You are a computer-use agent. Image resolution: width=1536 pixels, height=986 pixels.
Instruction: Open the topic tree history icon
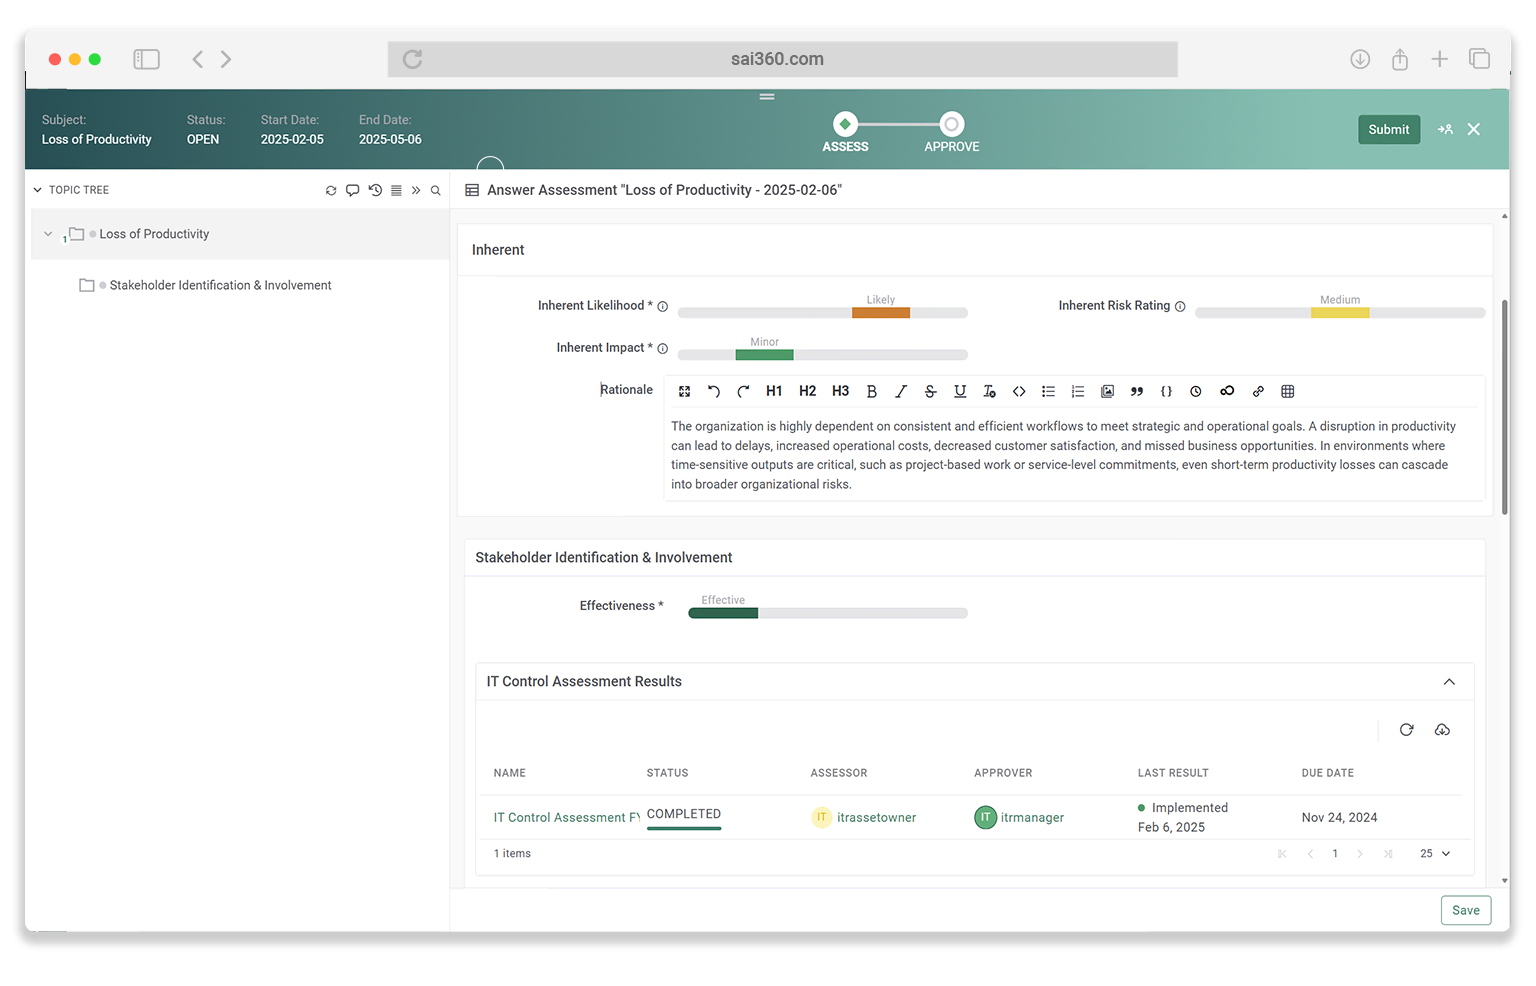[x=375, y=190]
